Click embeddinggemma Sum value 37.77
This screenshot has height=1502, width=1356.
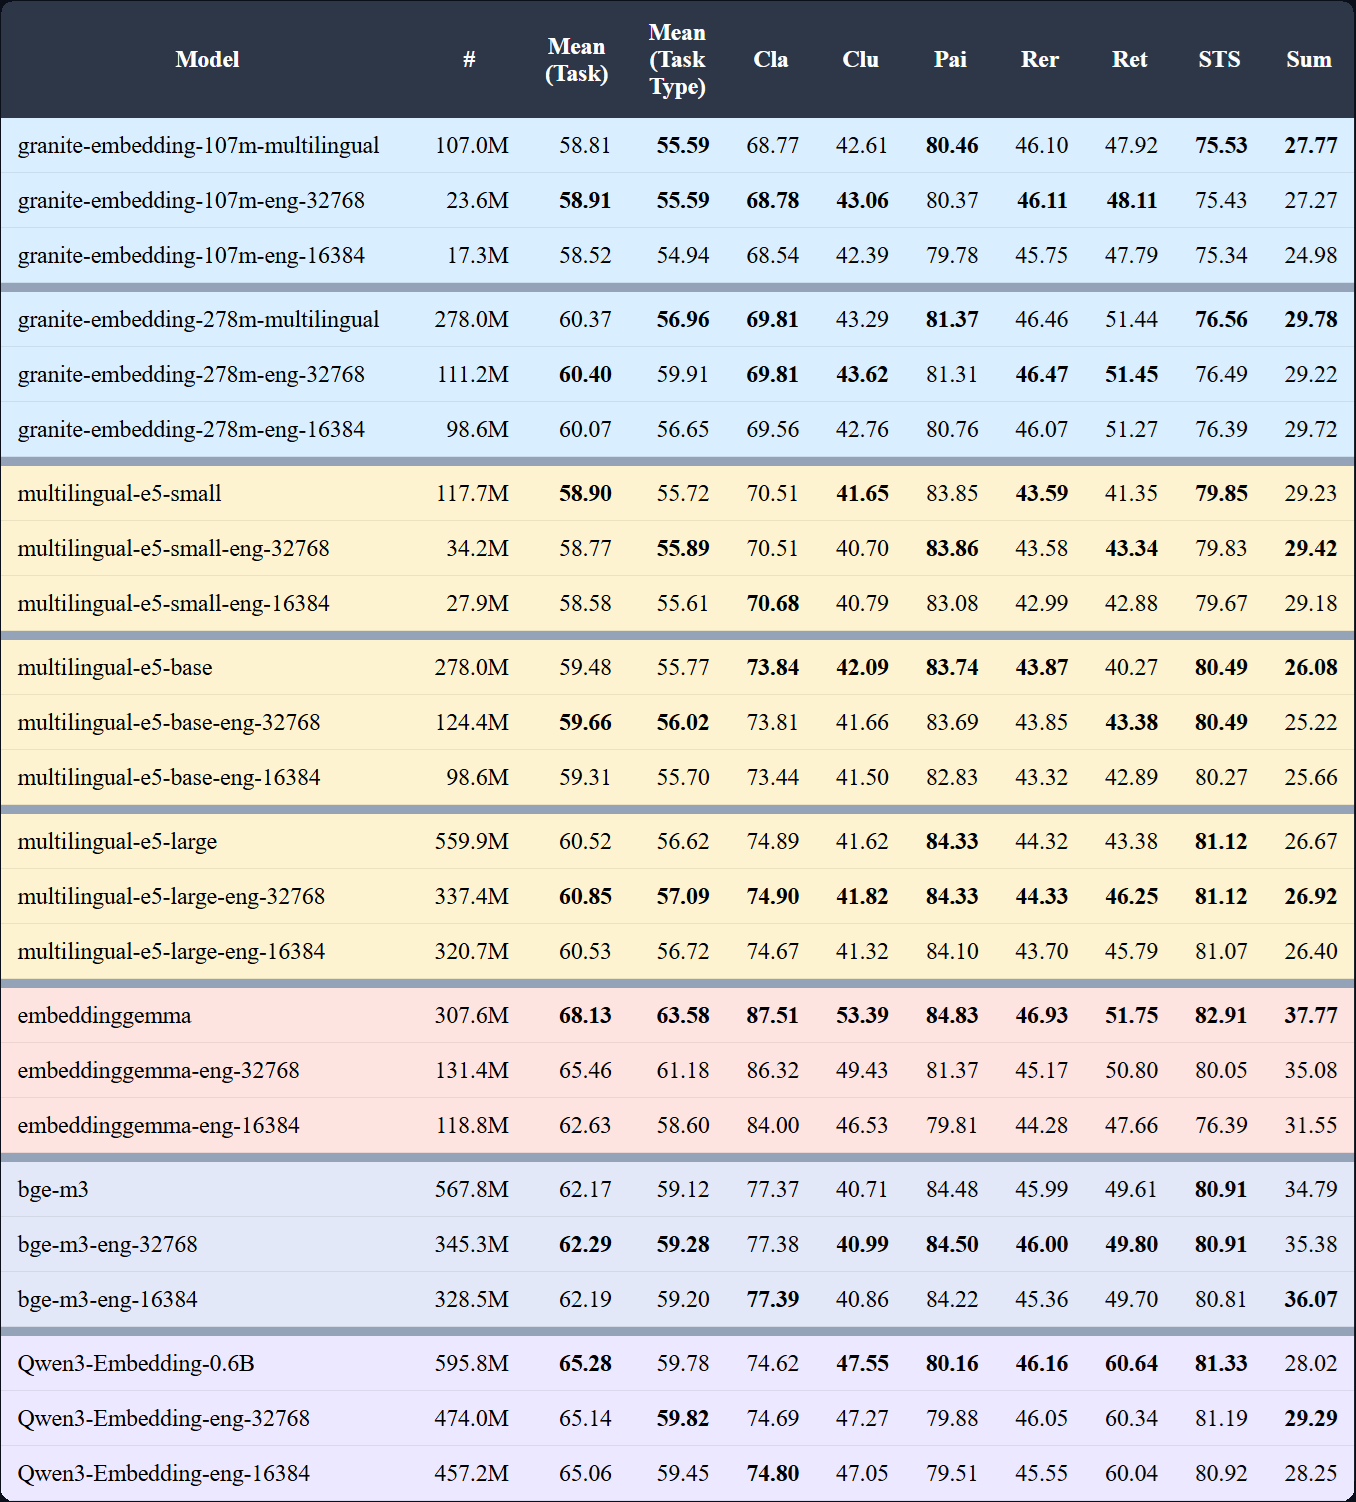pyautogui.click(x=1311, y=1016)
